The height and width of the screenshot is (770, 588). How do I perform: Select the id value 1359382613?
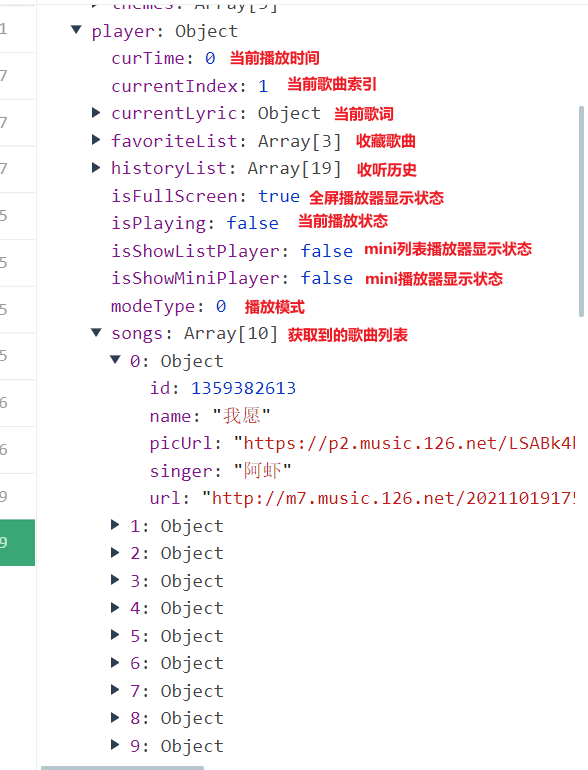[244, 388]
